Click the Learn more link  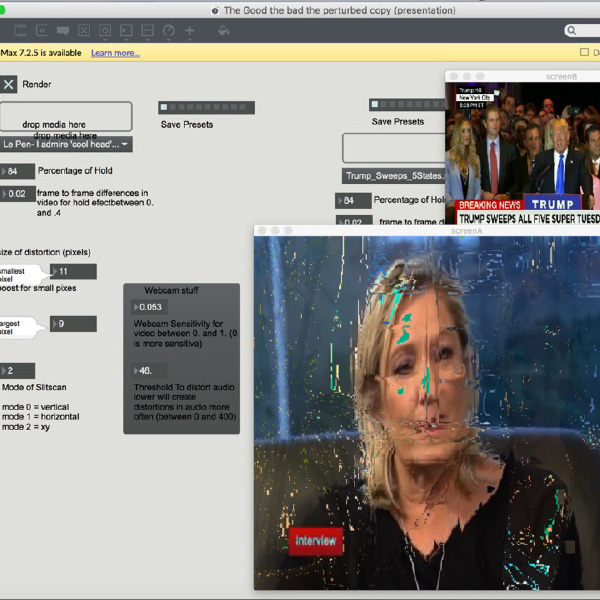(x=115, y=53)
